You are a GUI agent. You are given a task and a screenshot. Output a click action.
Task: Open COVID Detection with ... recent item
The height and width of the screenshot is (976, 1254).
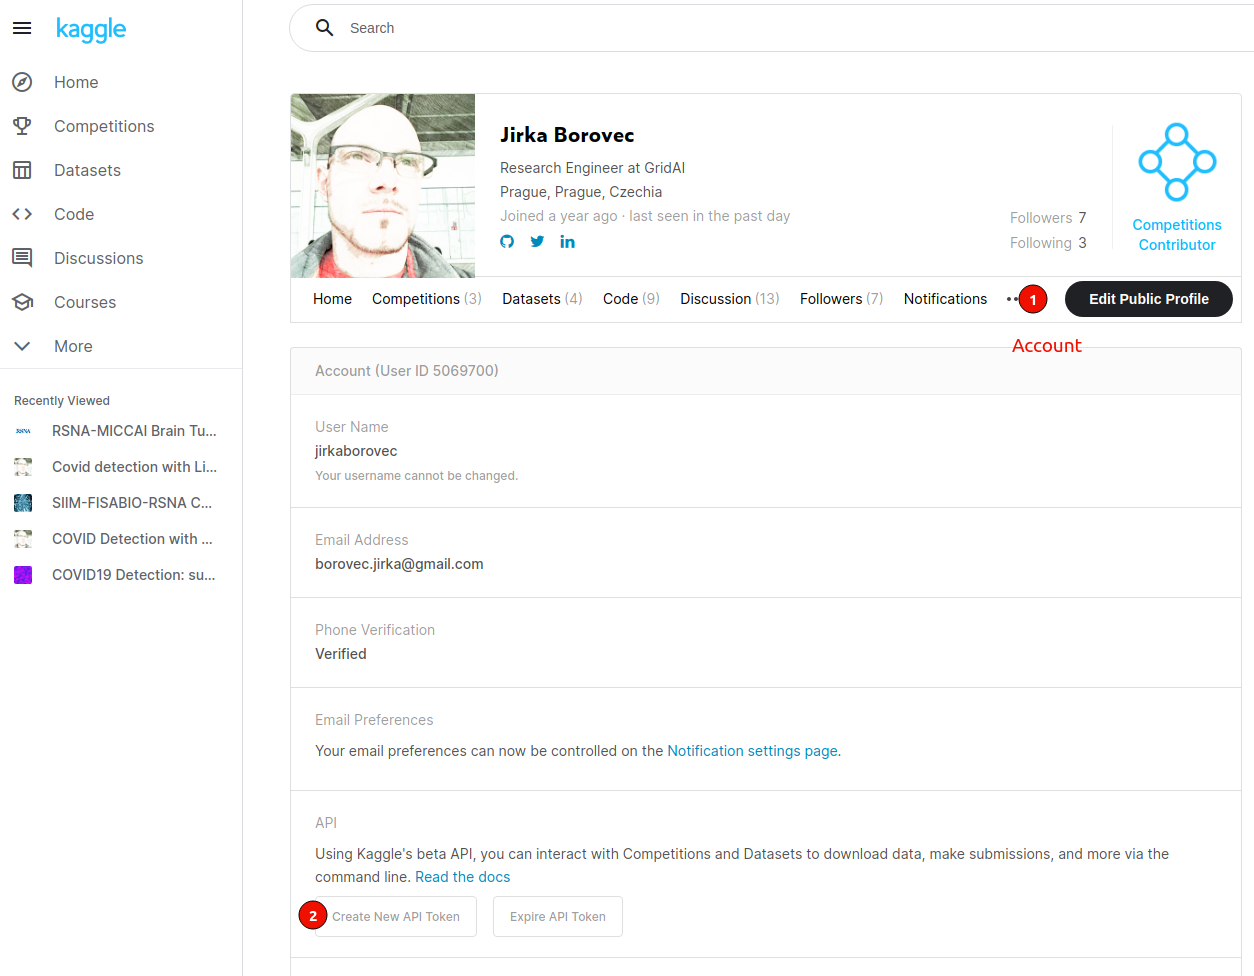tap(132, 539)
